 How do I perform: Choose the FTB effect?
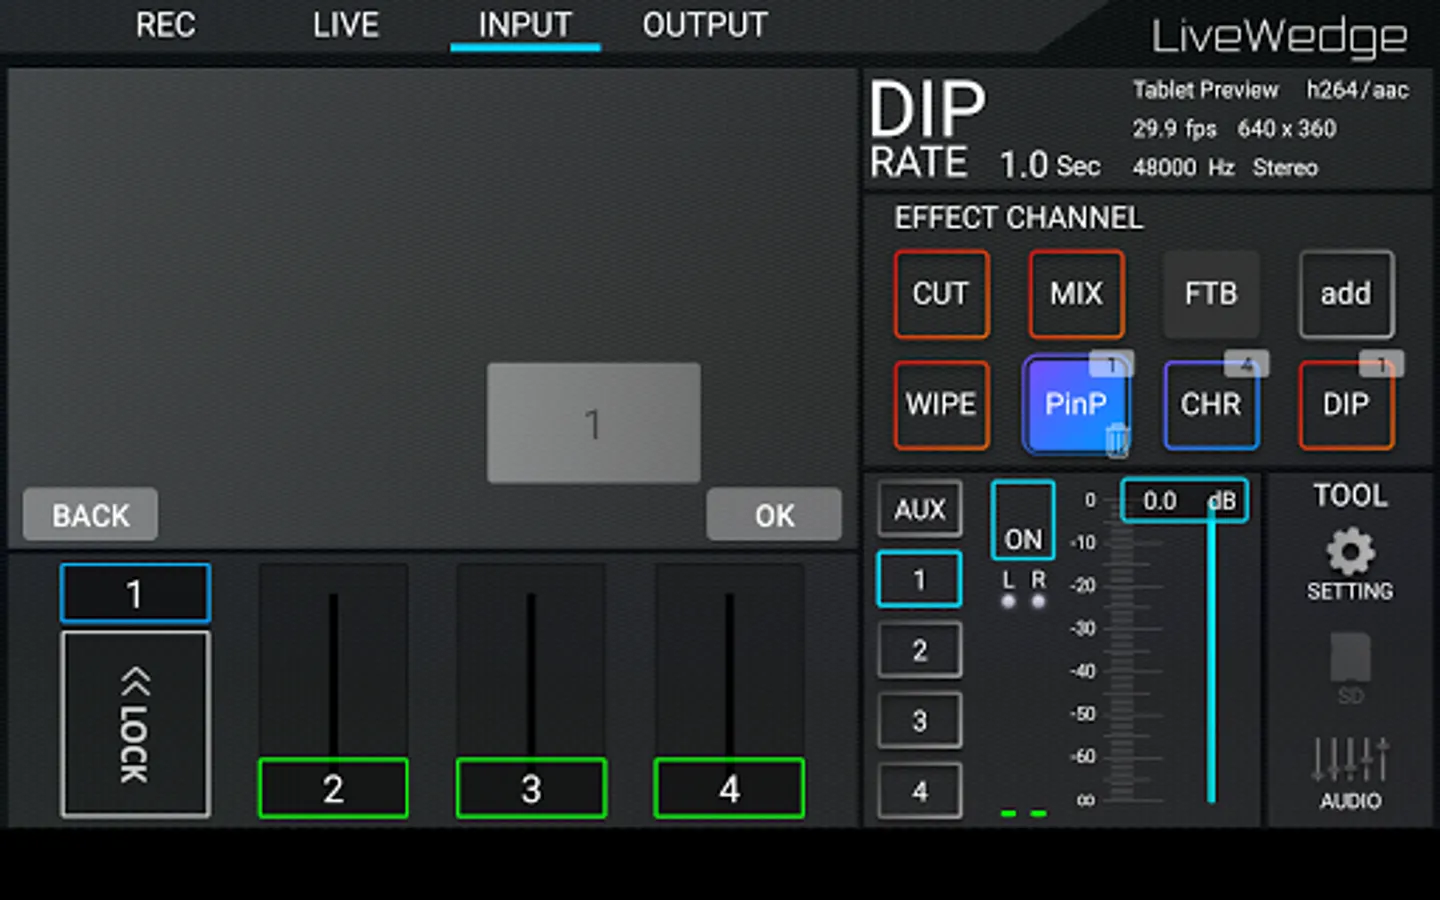click(1211, 294)
